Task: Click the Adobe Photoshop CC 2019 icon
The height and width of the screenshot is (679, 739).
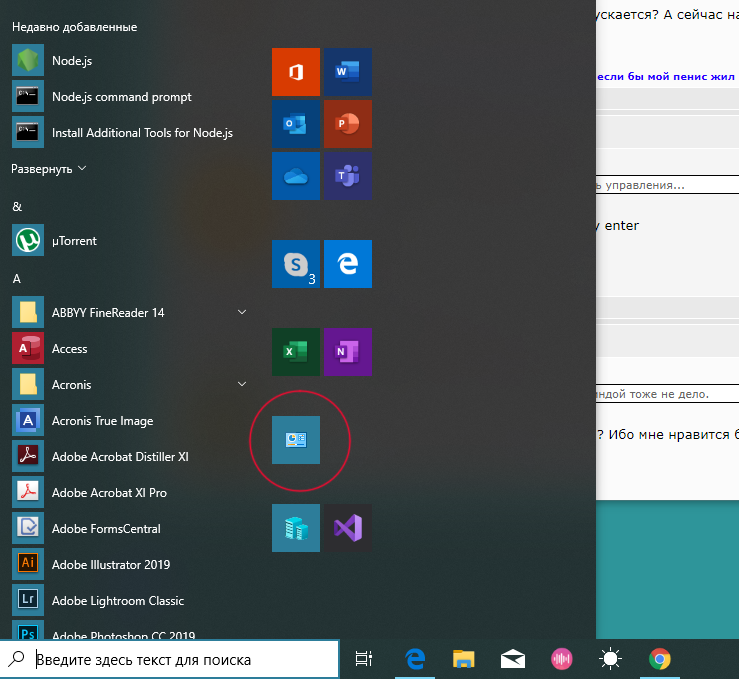Action: [28, 630]
